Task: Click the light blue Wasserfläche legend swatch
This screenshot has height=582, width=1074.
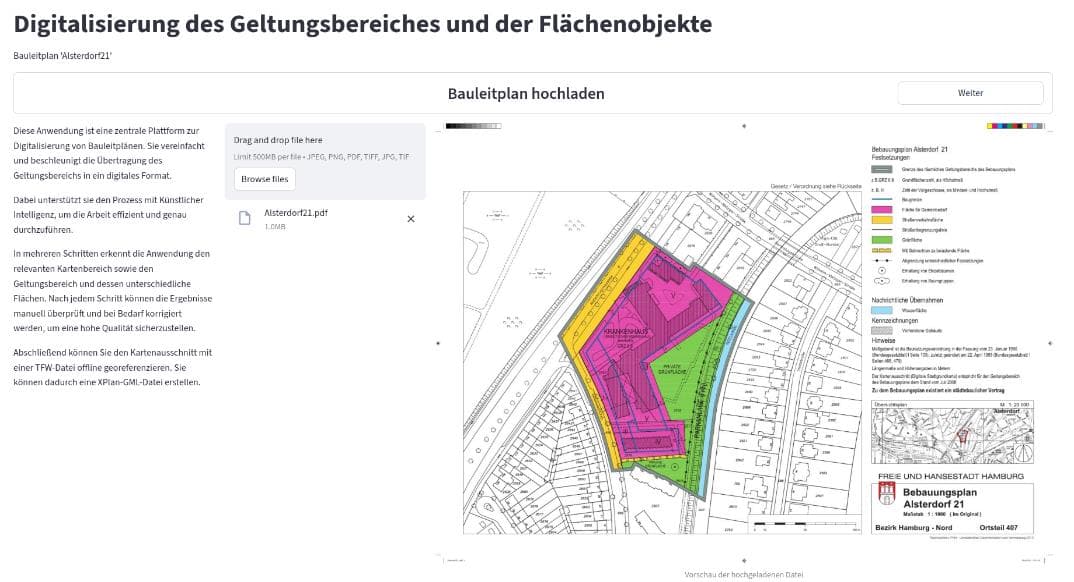Action: (882, 310)
